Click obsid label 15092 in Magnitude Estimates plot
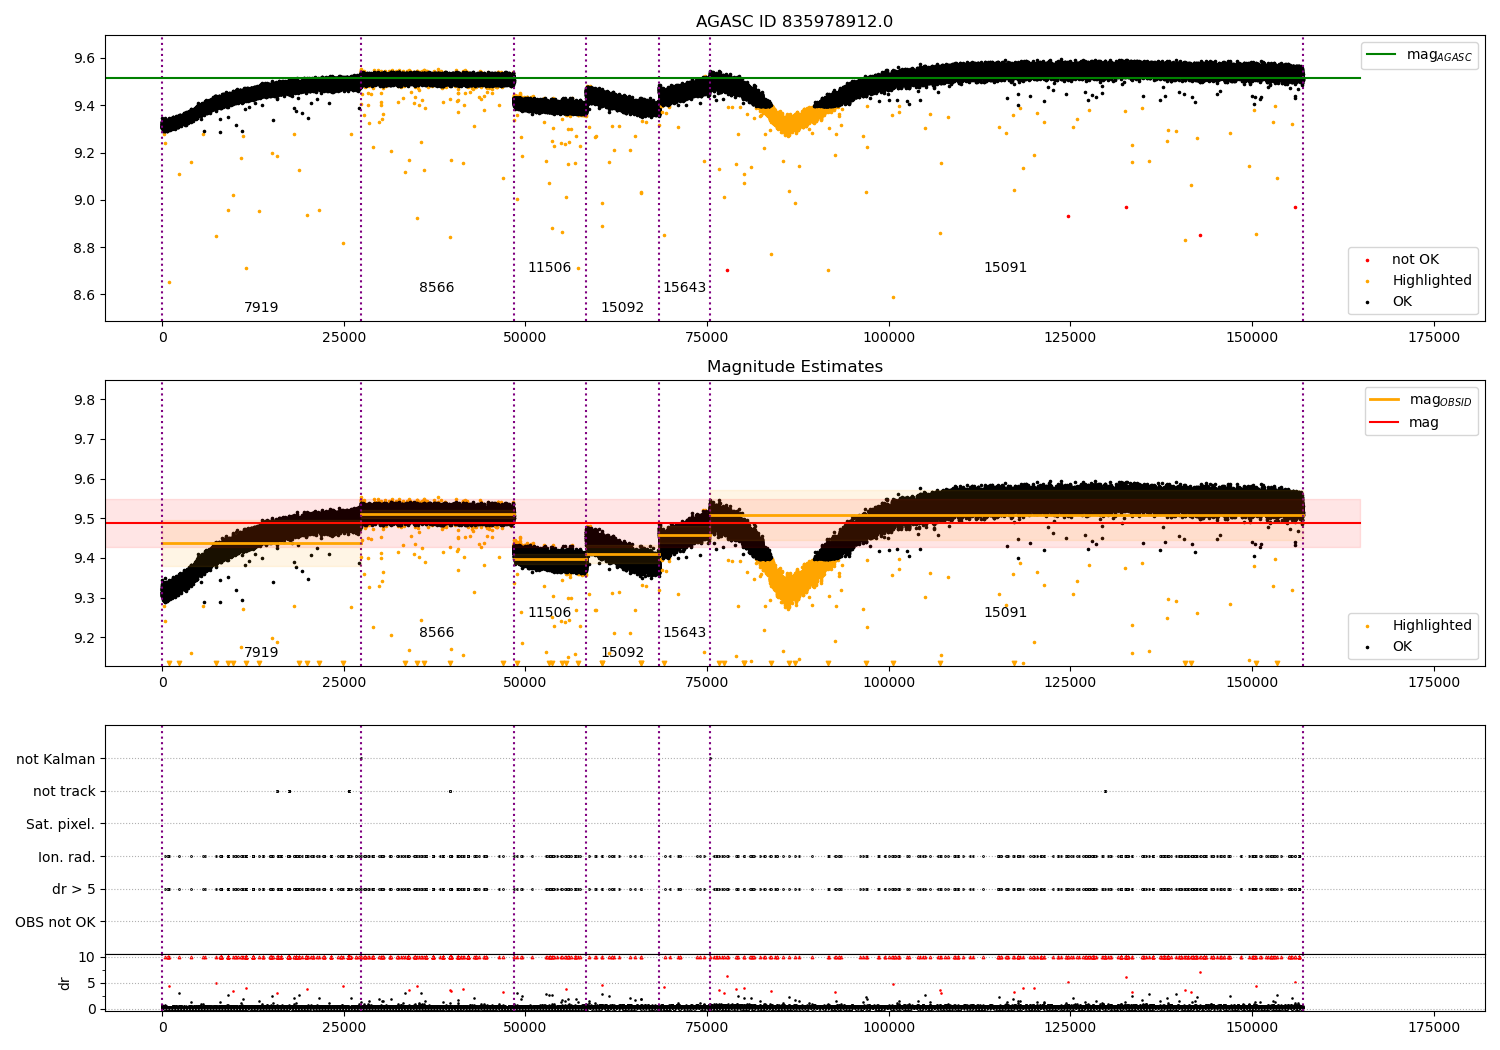 coord(622,653)
